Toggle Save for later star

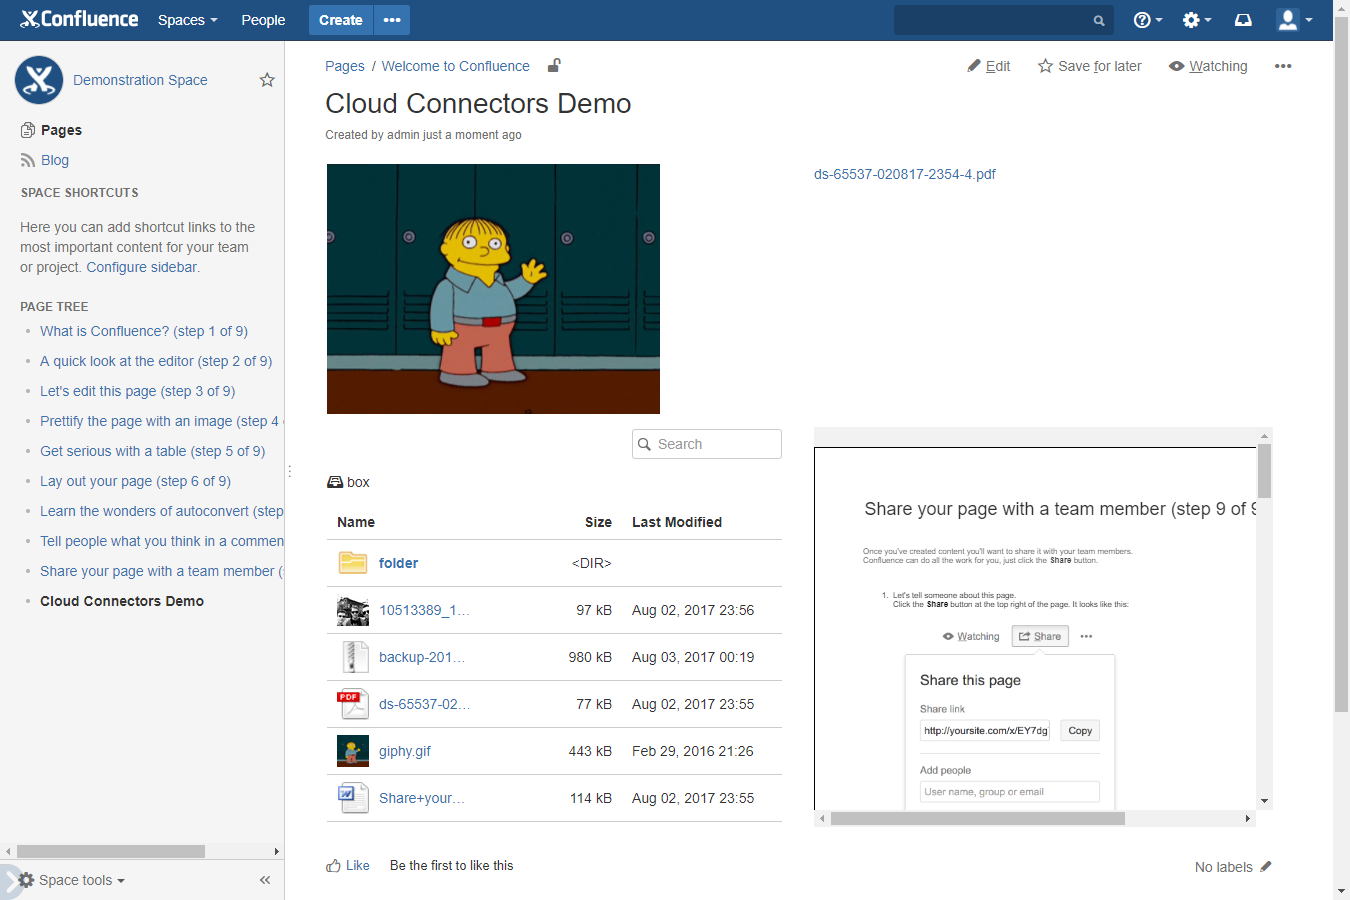click(x=1089, y=66)
